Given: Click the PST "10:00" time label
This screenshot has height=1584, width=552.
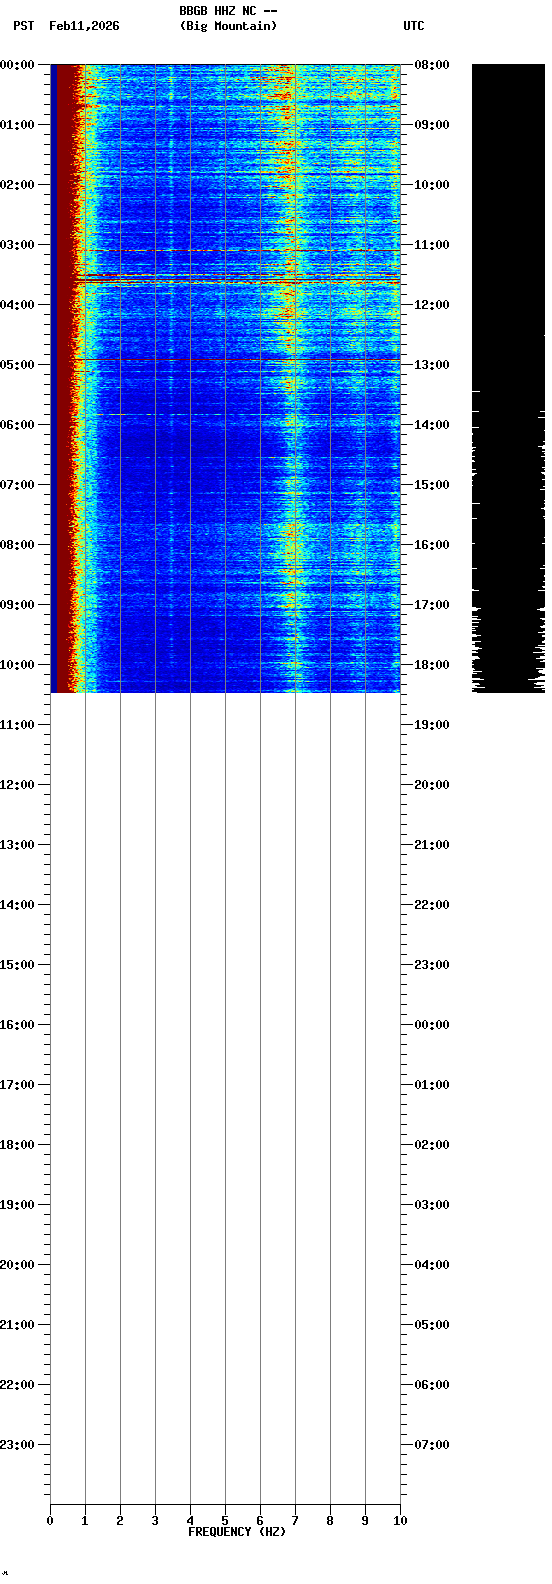Looking at the screenshot, I should (x=17, y=665).
